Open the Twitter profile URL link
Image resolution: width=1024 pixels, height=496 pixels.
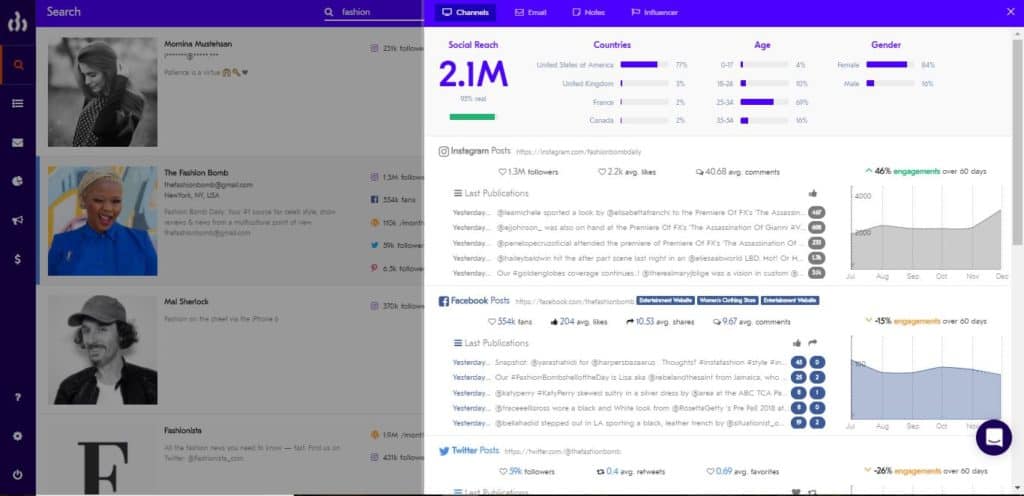(563, 451)
